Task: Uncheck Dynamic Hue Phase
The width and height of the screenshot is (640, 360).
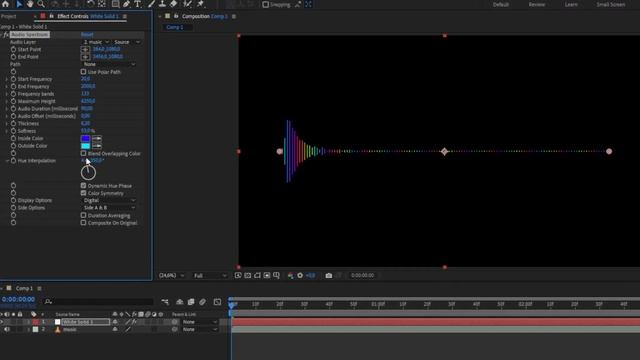Action: tap(83, 186)
